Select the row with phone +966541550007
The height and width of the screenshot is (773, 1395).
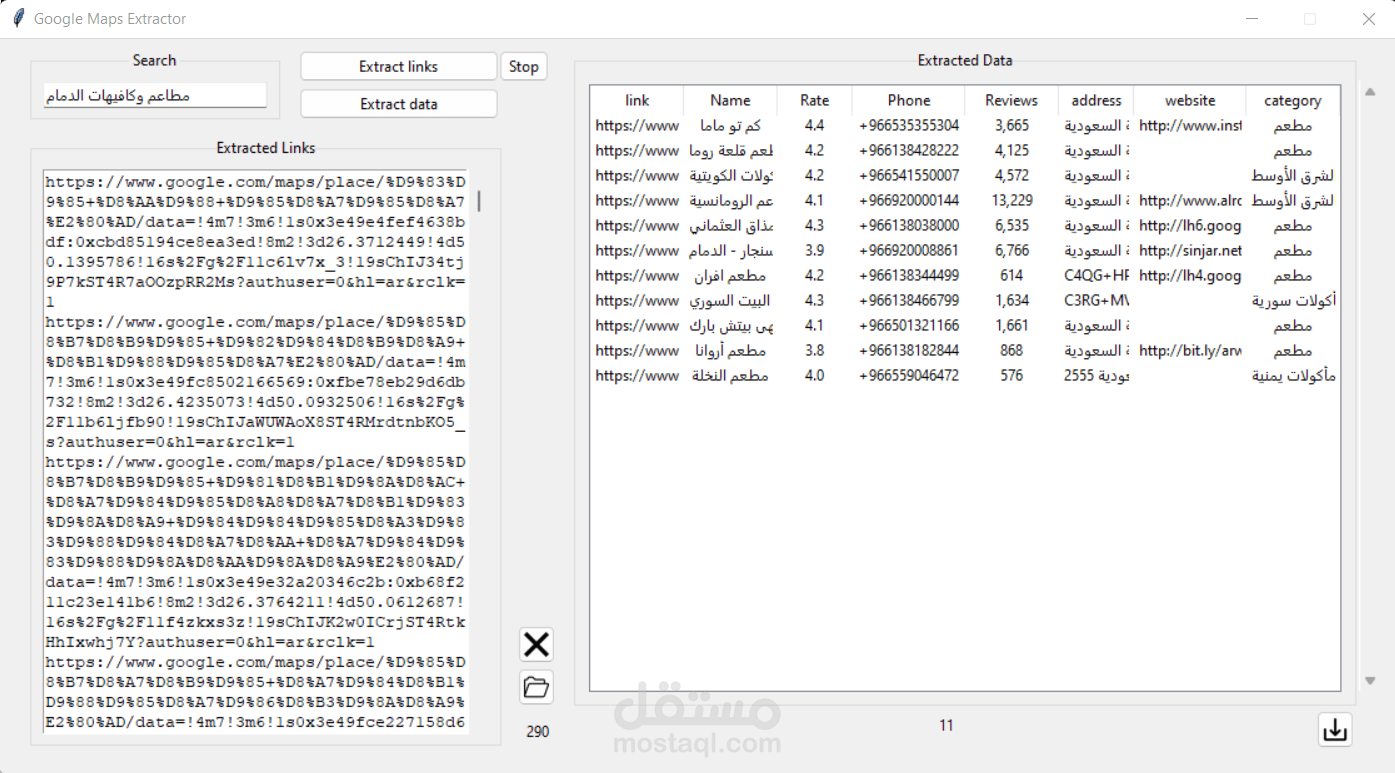coord(909,176)
